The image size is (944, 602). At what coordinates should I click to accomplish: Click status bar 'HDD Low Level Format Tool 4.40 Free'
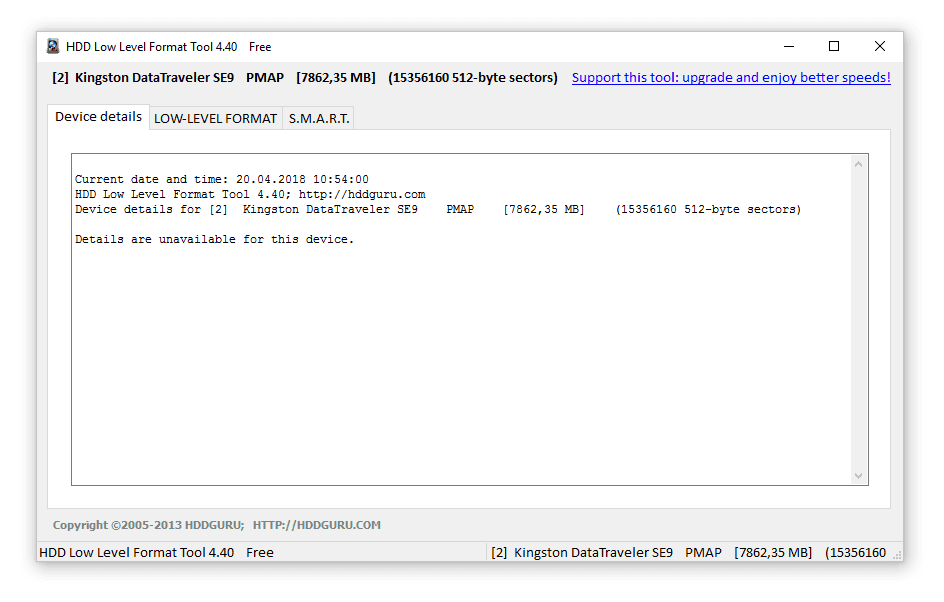(x=157, y=553)
